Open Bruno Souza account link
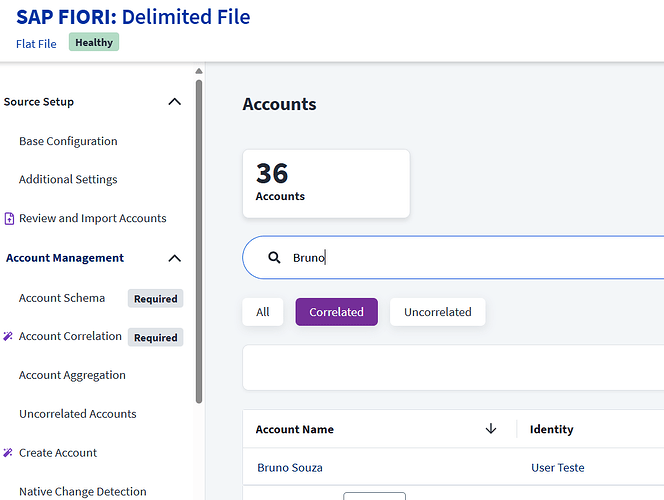 pyautogui.click(x=290, y=468)
